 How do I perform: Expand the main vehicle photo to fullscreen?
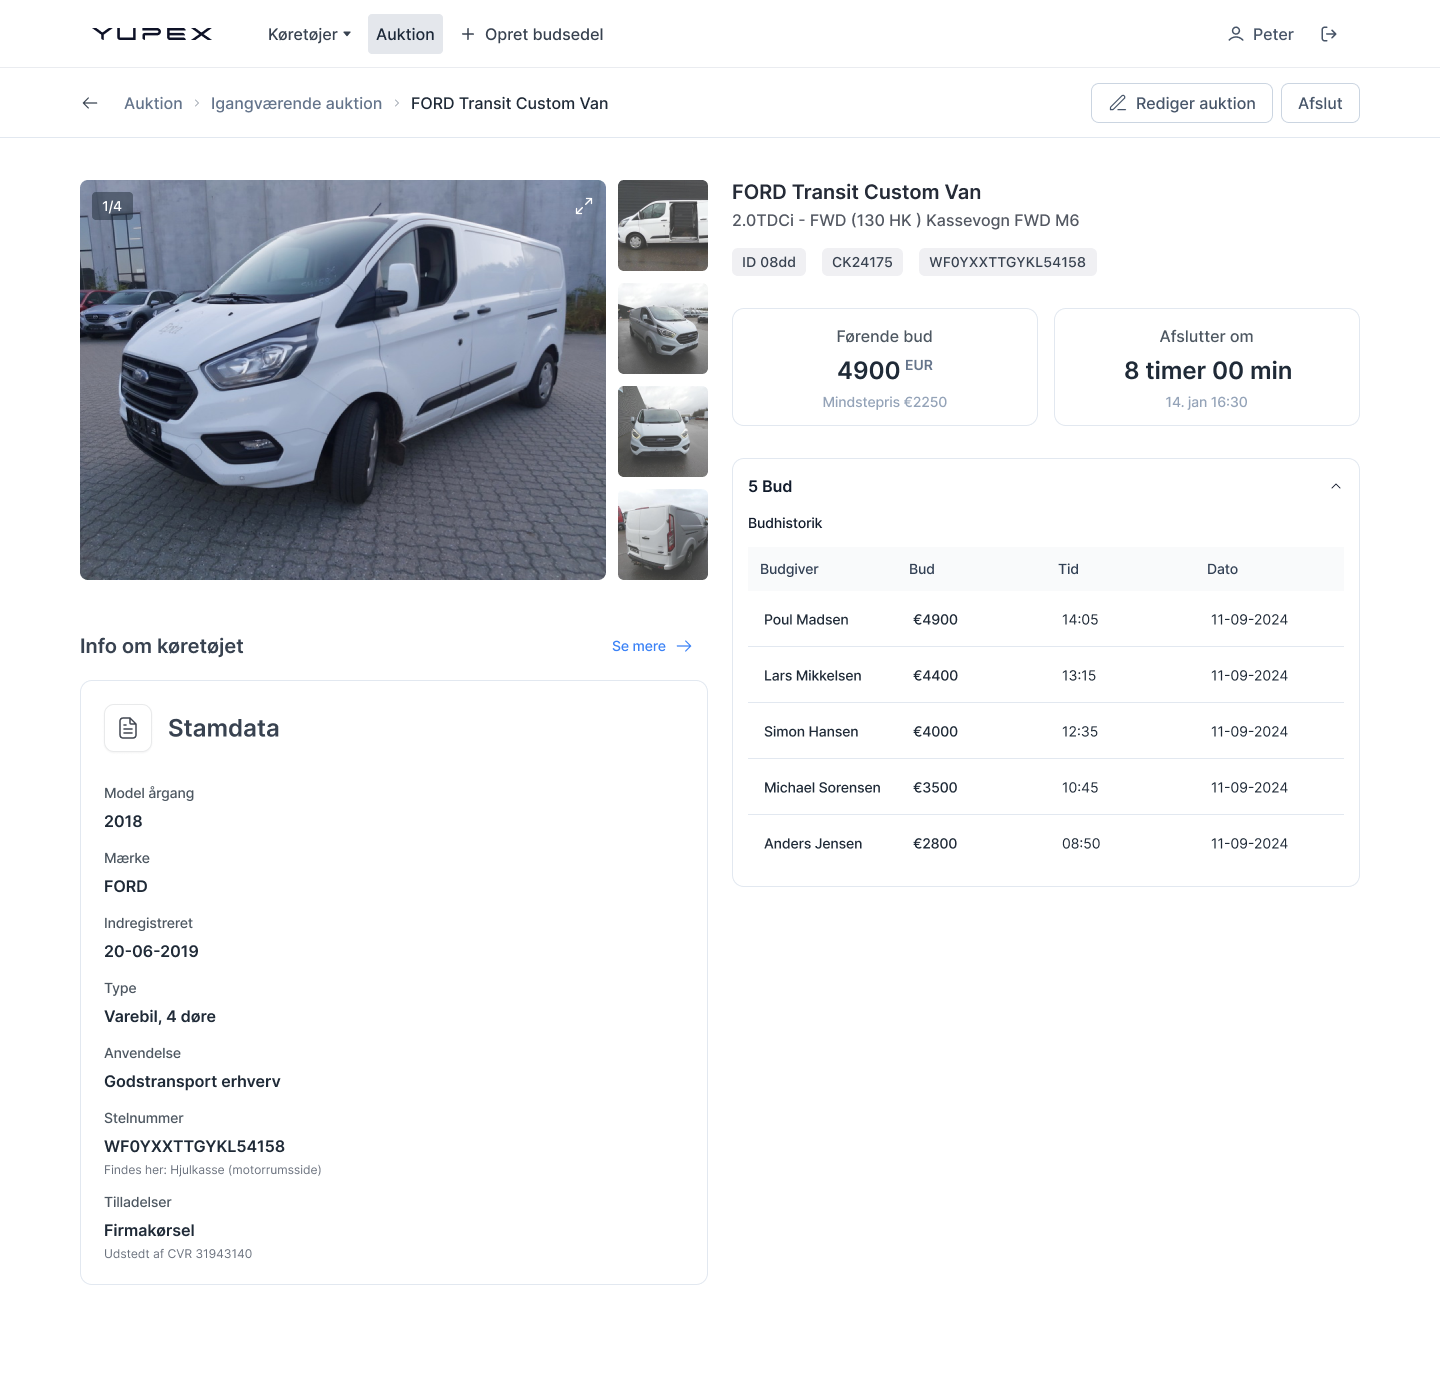tap(584, 206)
